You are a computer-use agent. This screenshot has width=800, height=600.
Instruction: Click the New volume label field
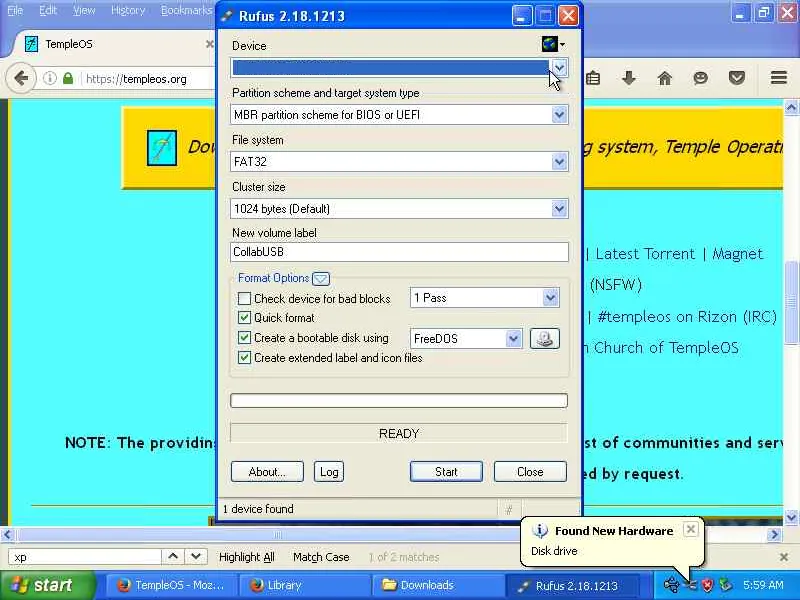pyautogui.click(x=399, y=252)
